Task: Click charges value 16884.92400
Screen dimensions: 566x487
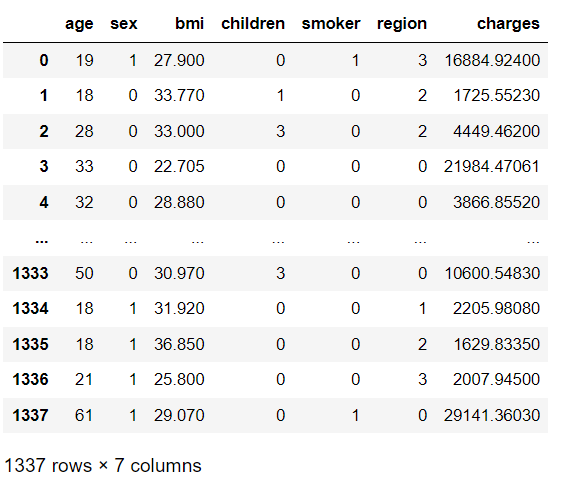Action: point(492,60)
